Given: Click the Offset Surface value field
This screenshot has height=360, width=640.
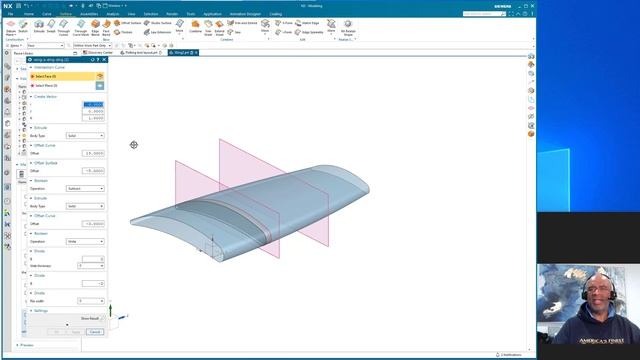Looking at the screenshot, I should 93,171.
